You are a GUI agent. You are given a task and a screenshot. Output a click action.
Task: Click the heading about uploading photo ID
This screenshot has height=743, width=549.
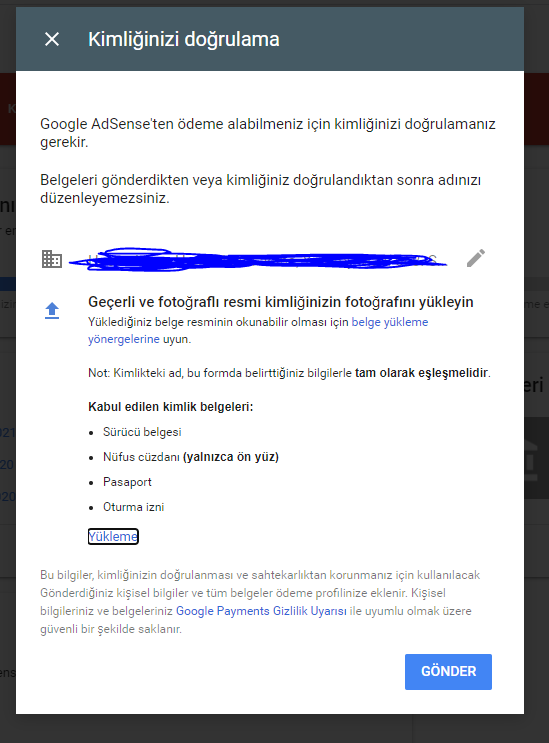pyautogui.click(x=281, y=302)
